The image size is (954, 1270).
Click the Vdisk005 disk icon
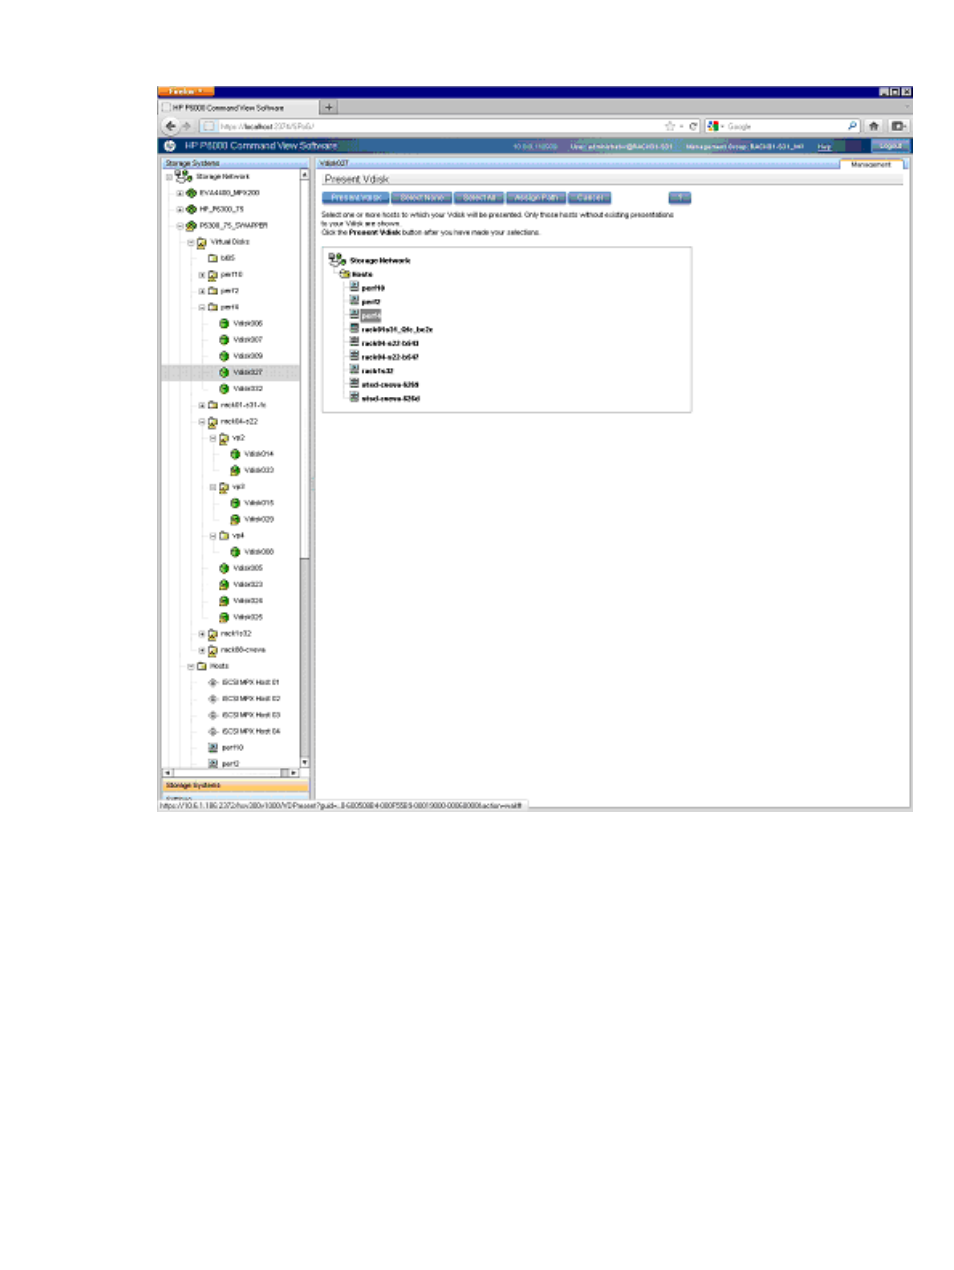224,568
